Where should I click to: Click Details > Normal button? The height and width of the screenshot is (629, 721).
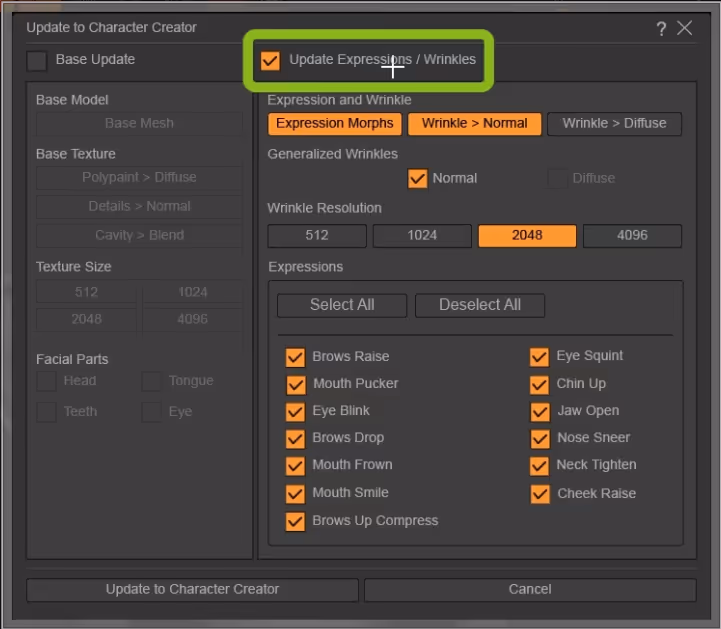139,207
